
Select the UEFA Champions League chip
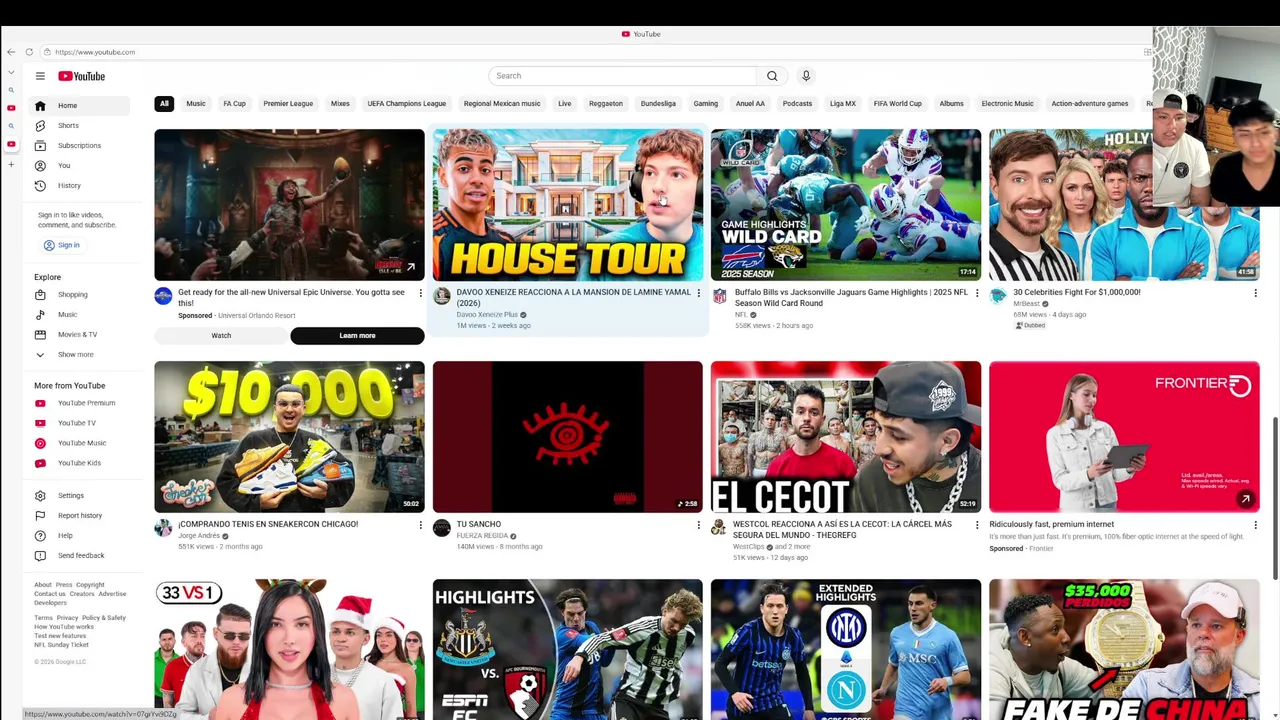point(406,103)
